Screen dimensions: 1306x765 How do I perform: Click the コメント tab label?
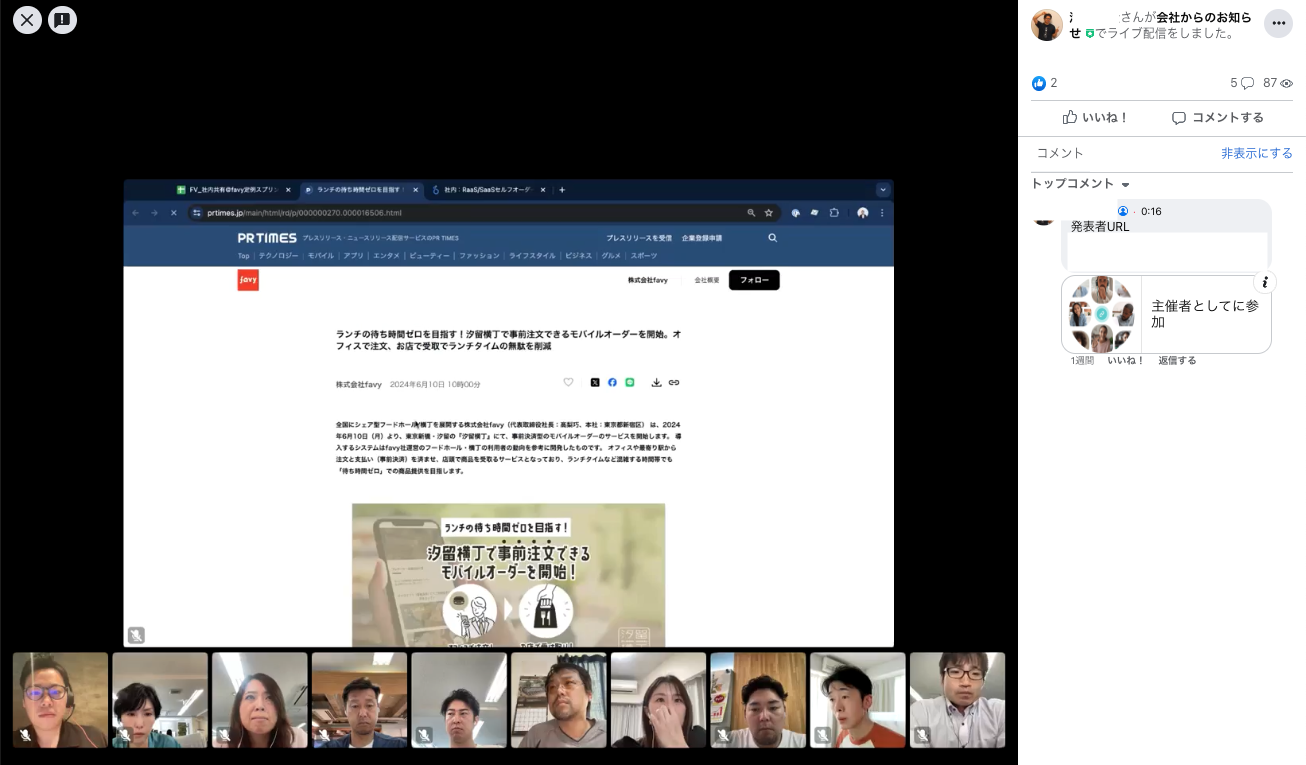point(1060,153)
